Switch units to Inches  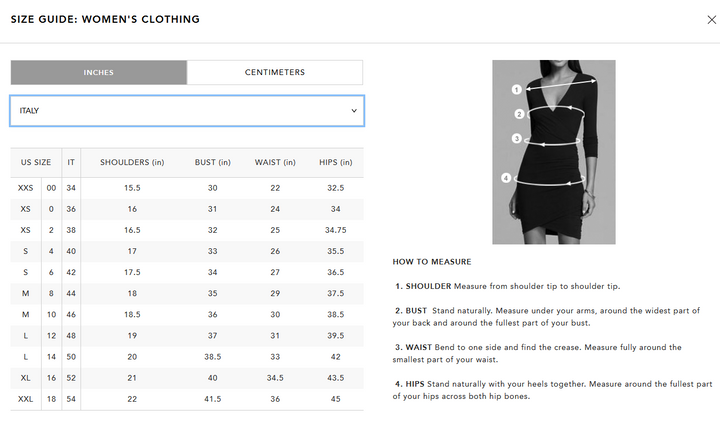coord(98,73)
